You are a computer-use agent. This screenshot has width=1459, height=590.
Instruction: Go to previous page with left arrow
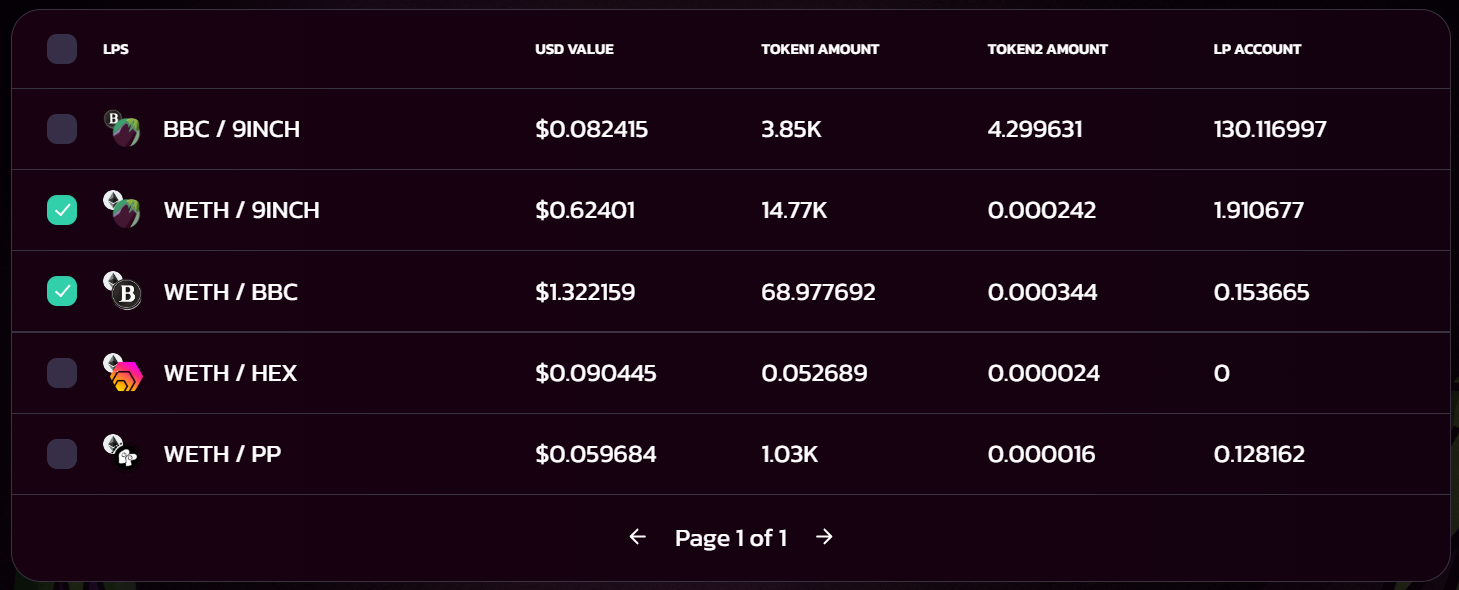[637, 538]
